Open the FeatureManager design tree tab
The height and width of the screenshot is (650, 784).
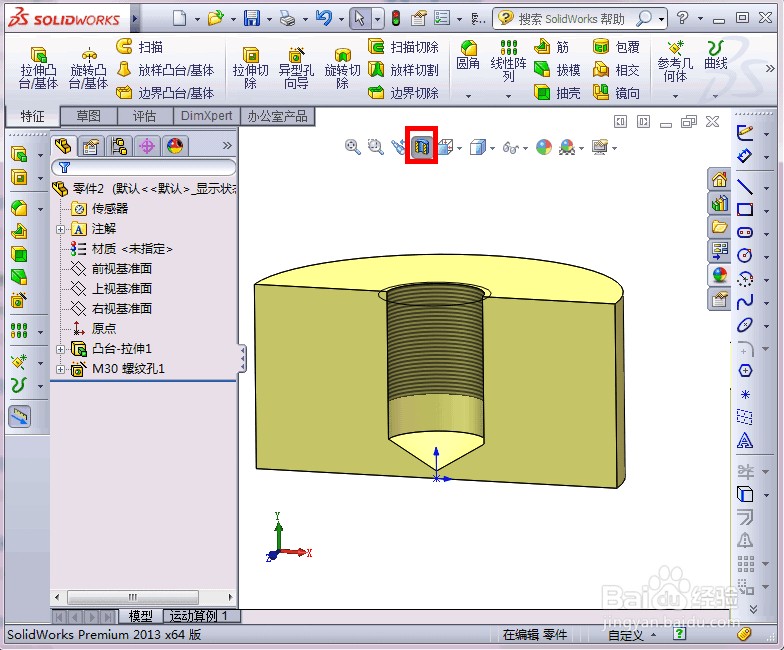tap(63, 146)
